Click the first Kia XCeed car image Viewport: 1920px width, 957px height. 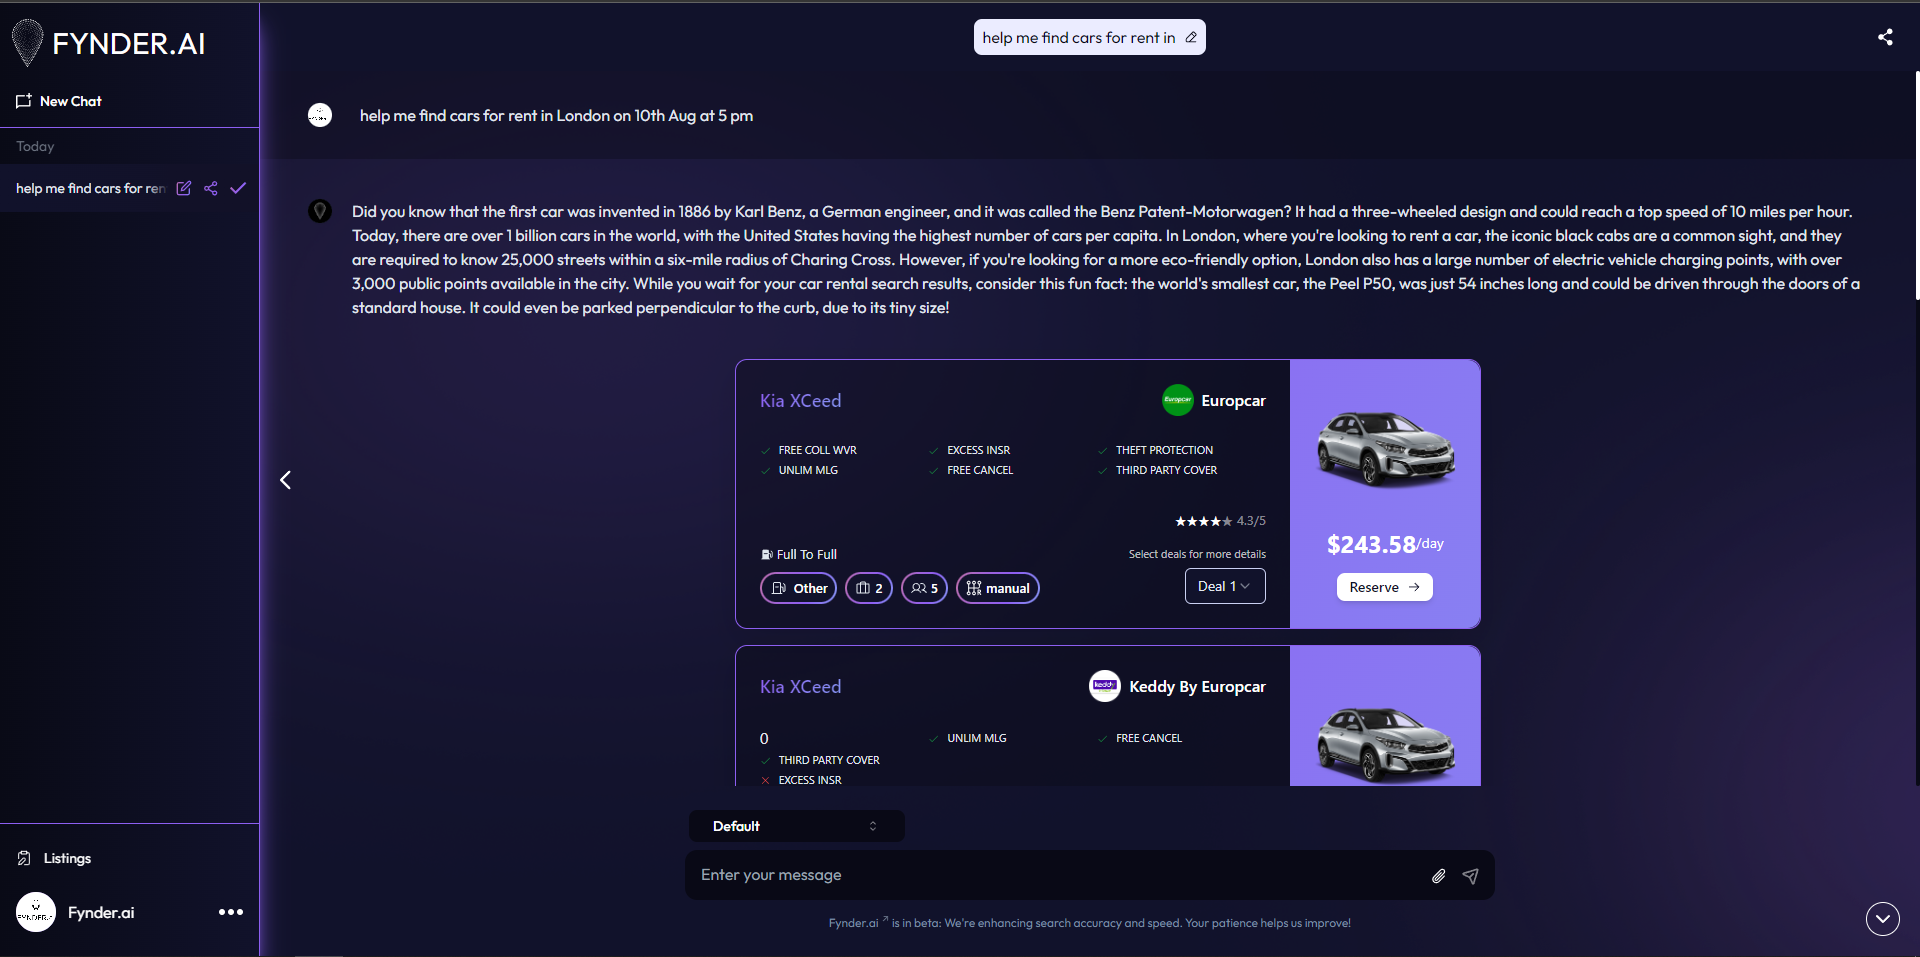click(1385, 450)
